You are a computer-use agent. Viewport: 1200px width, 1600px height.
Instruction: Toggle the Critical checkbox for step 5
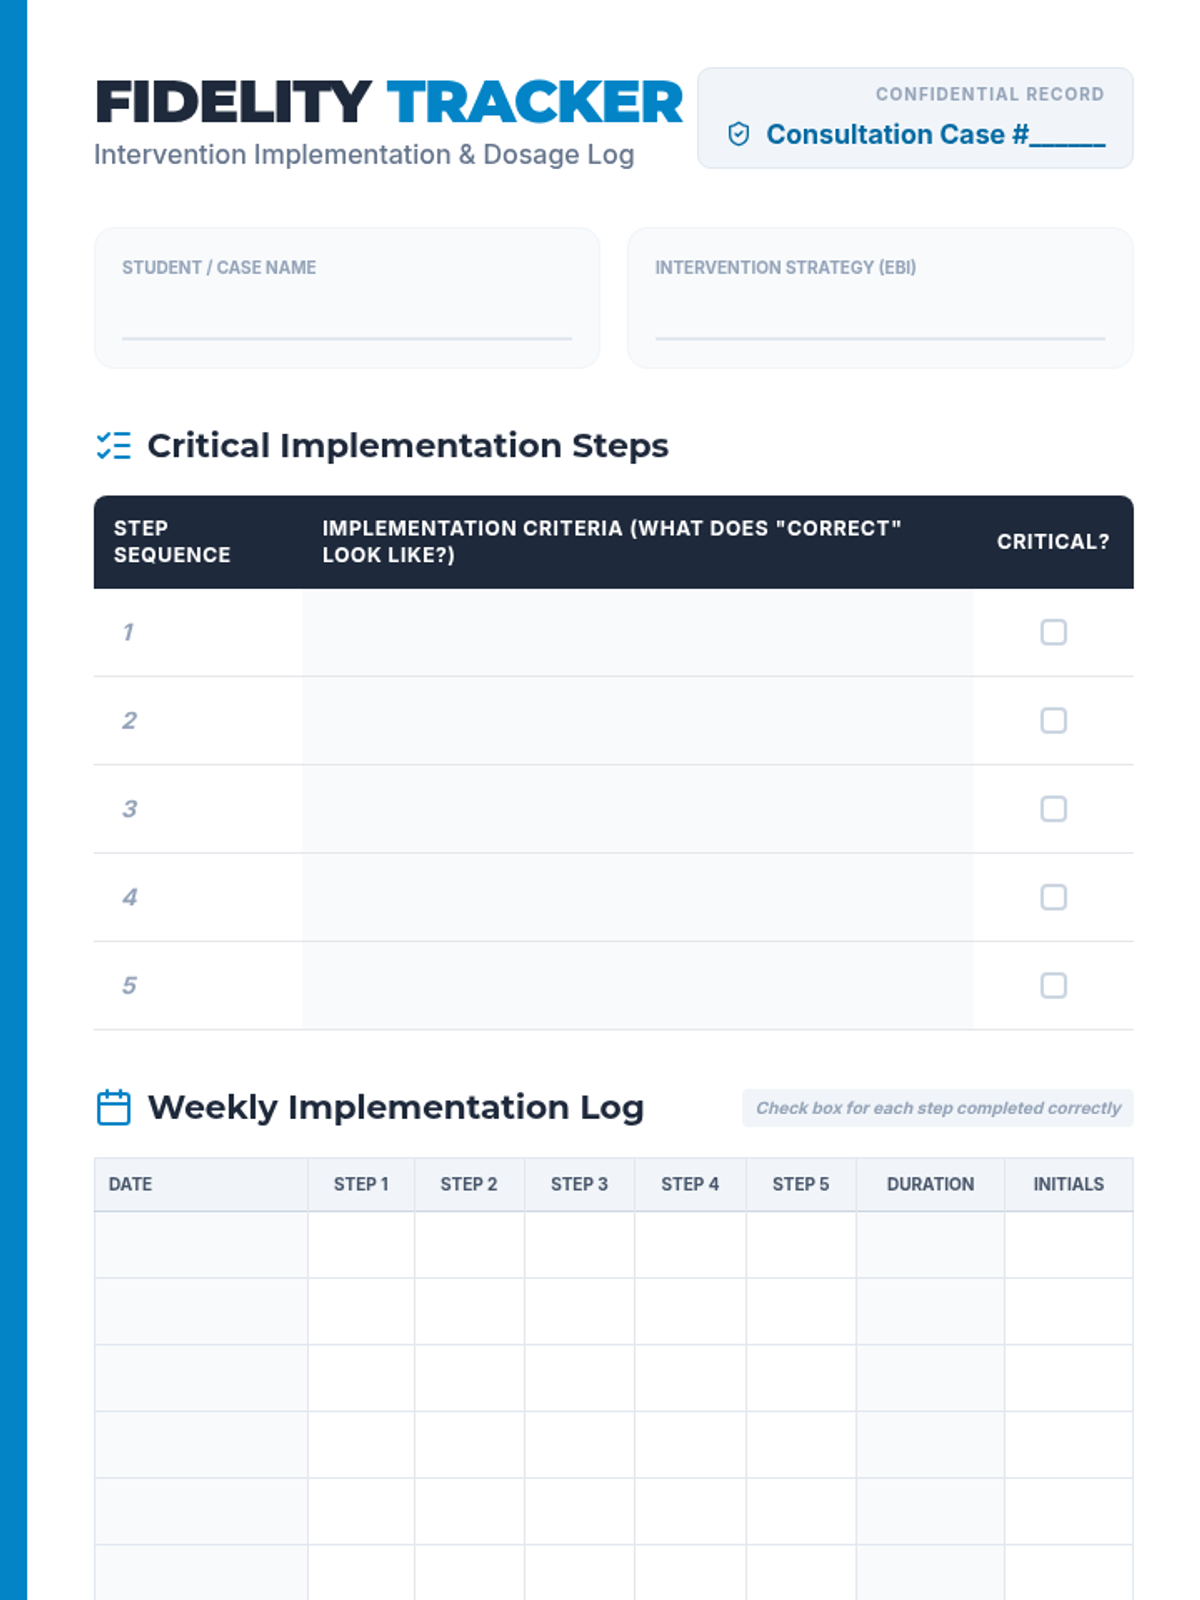(1053, 985)
